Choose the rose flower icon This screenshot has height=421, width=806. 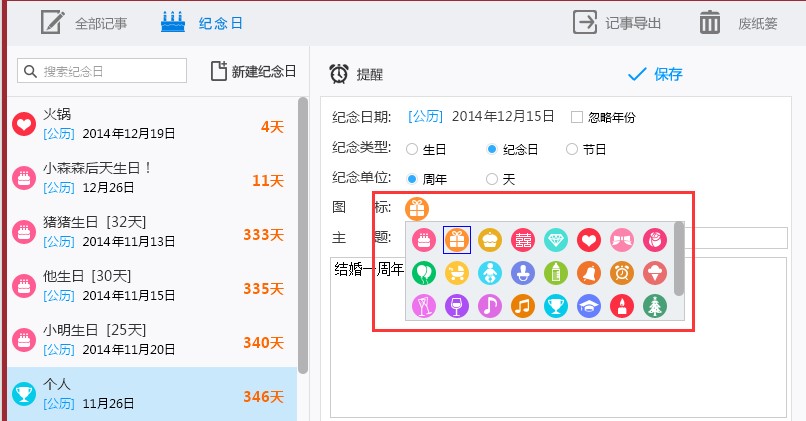654,240
